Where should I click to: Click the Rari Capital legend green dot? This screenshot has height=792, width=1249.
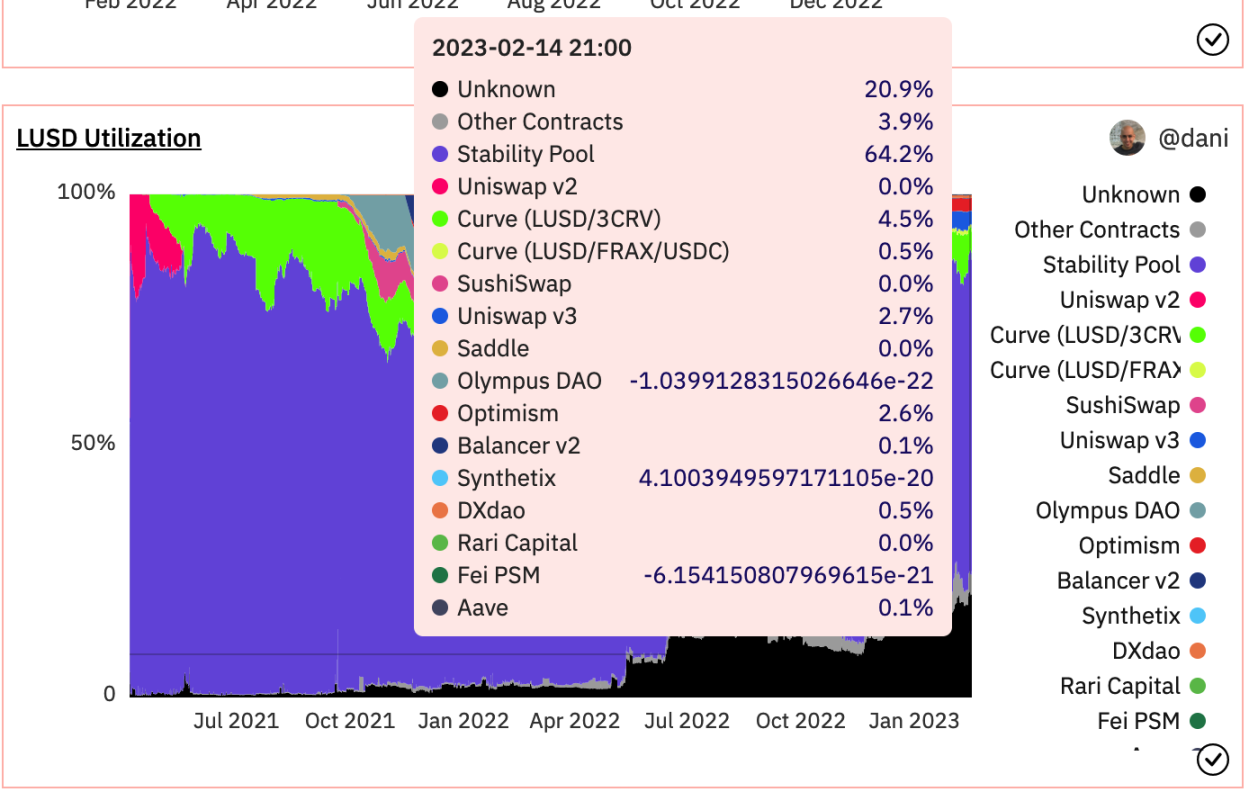point(1197,686)
